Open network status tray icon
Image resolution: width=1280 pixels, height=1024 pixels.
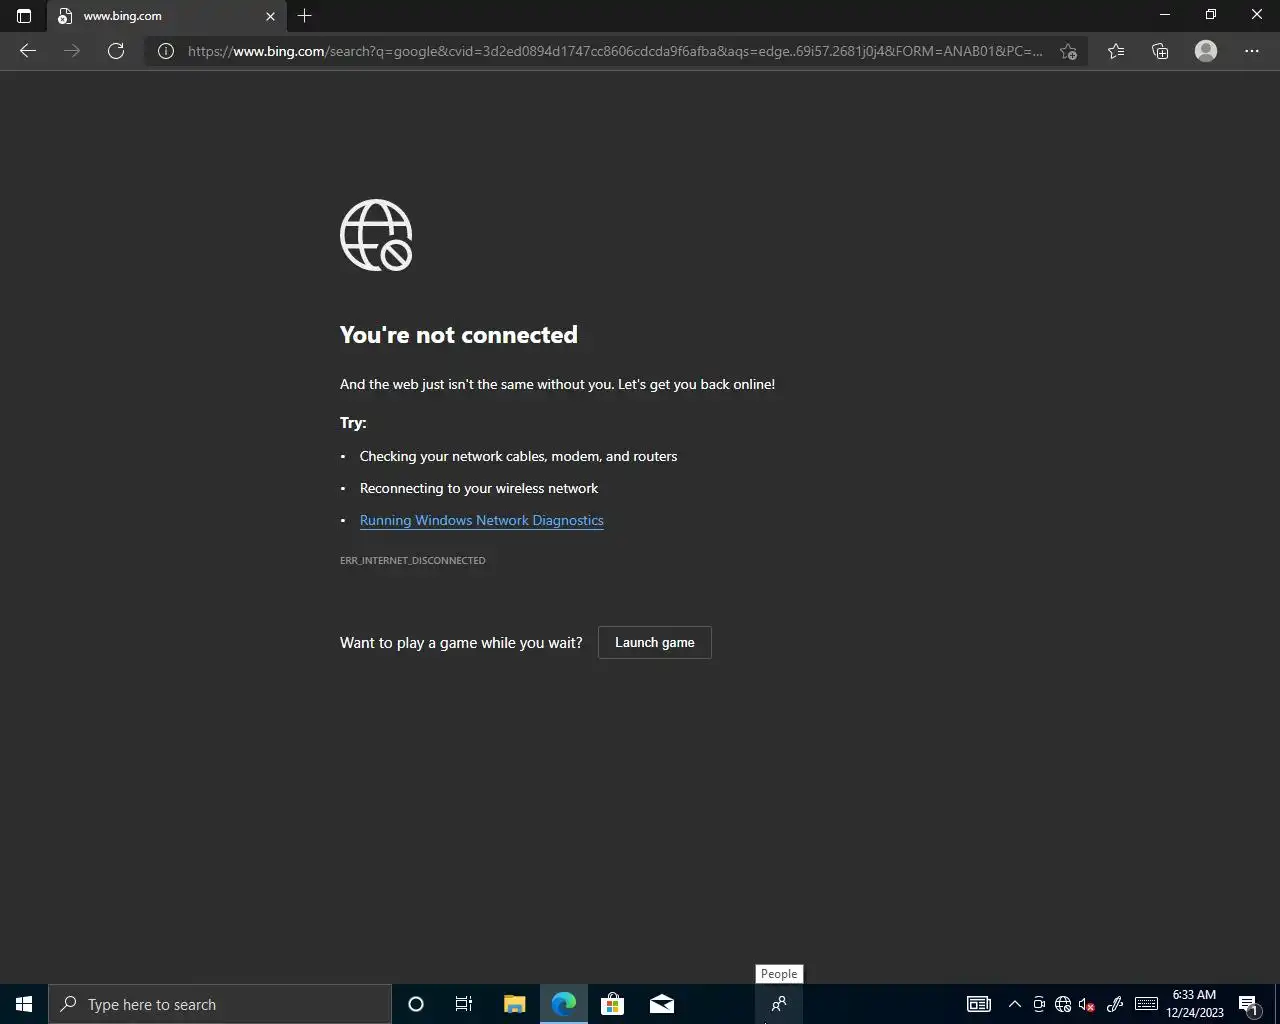pos(1063,1004)
